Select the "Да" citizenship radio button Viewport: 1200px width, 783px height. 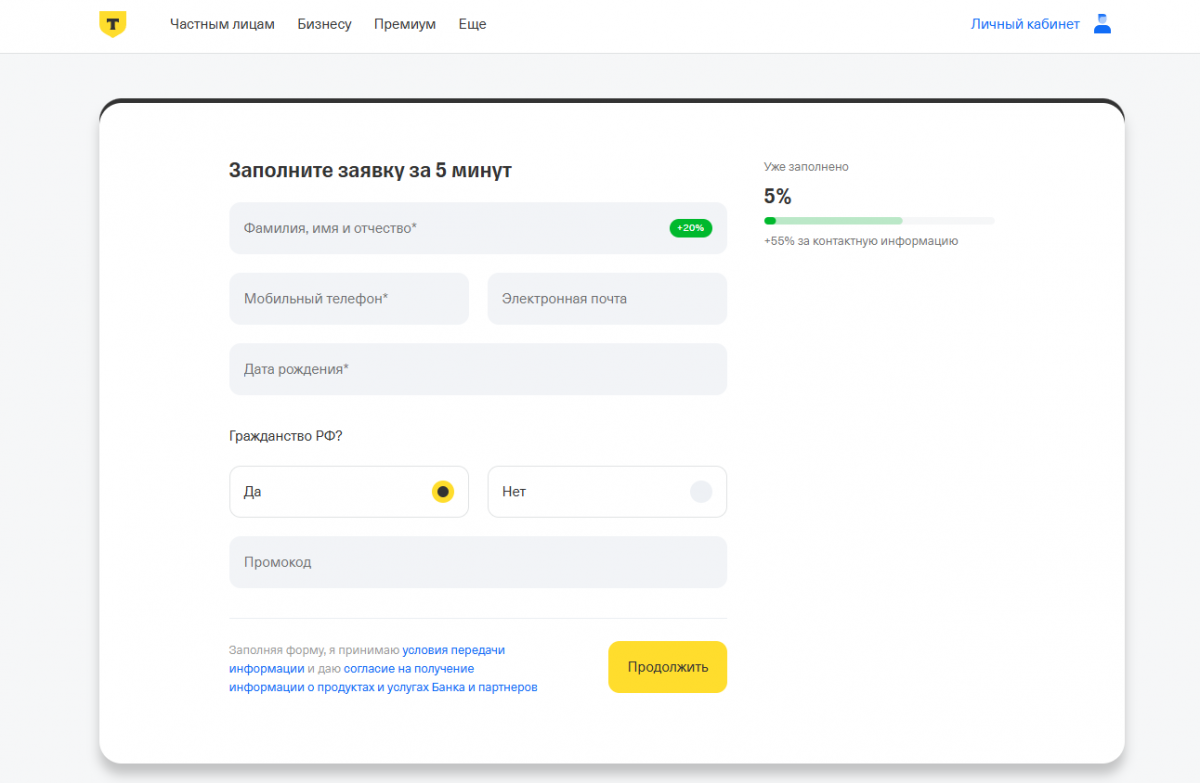click(443, 492)
